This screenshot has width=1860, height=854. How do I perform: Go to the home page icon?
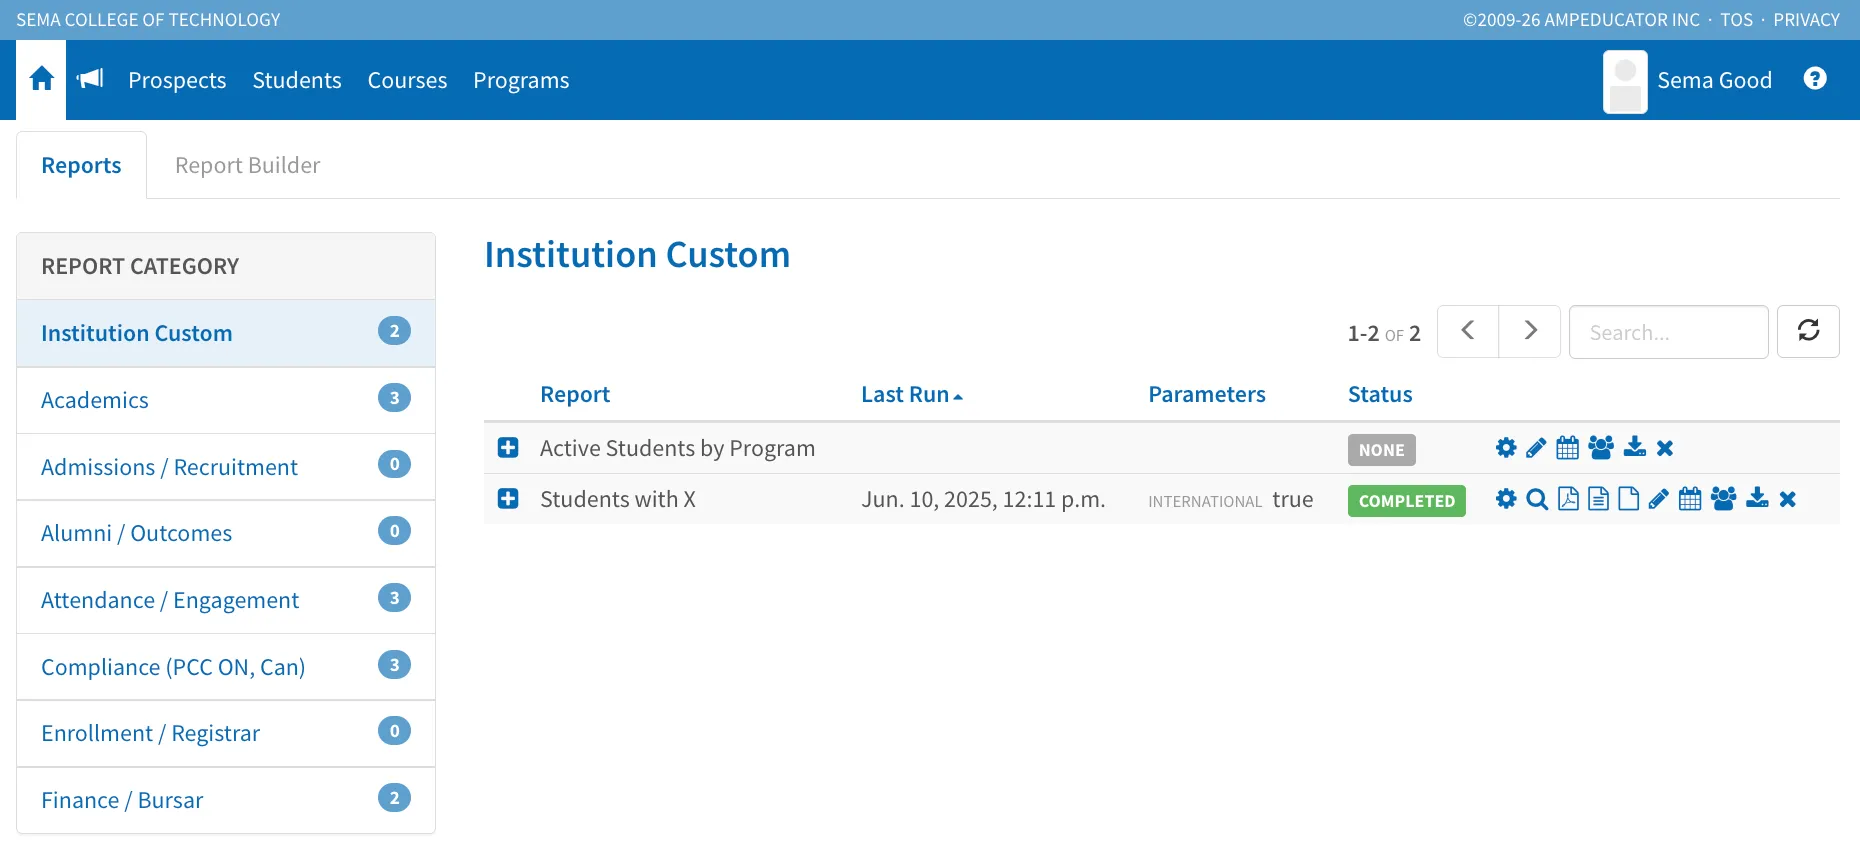(41, 79)
